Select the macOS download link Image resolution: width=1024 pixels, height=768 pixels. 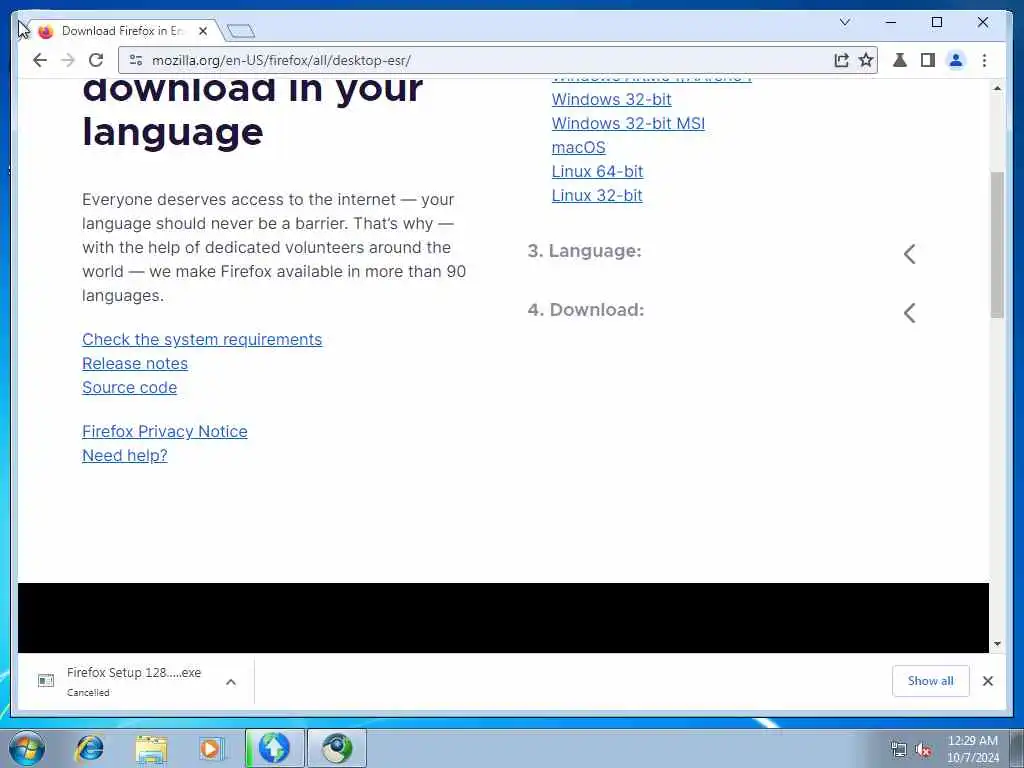[579, 148]
